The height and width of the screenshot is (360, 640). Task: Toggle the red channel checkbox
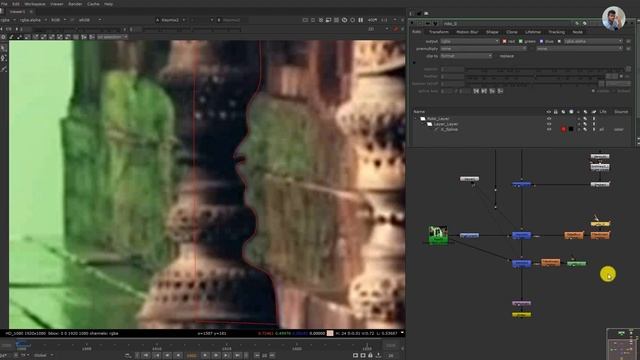click(x=504, y=41)
